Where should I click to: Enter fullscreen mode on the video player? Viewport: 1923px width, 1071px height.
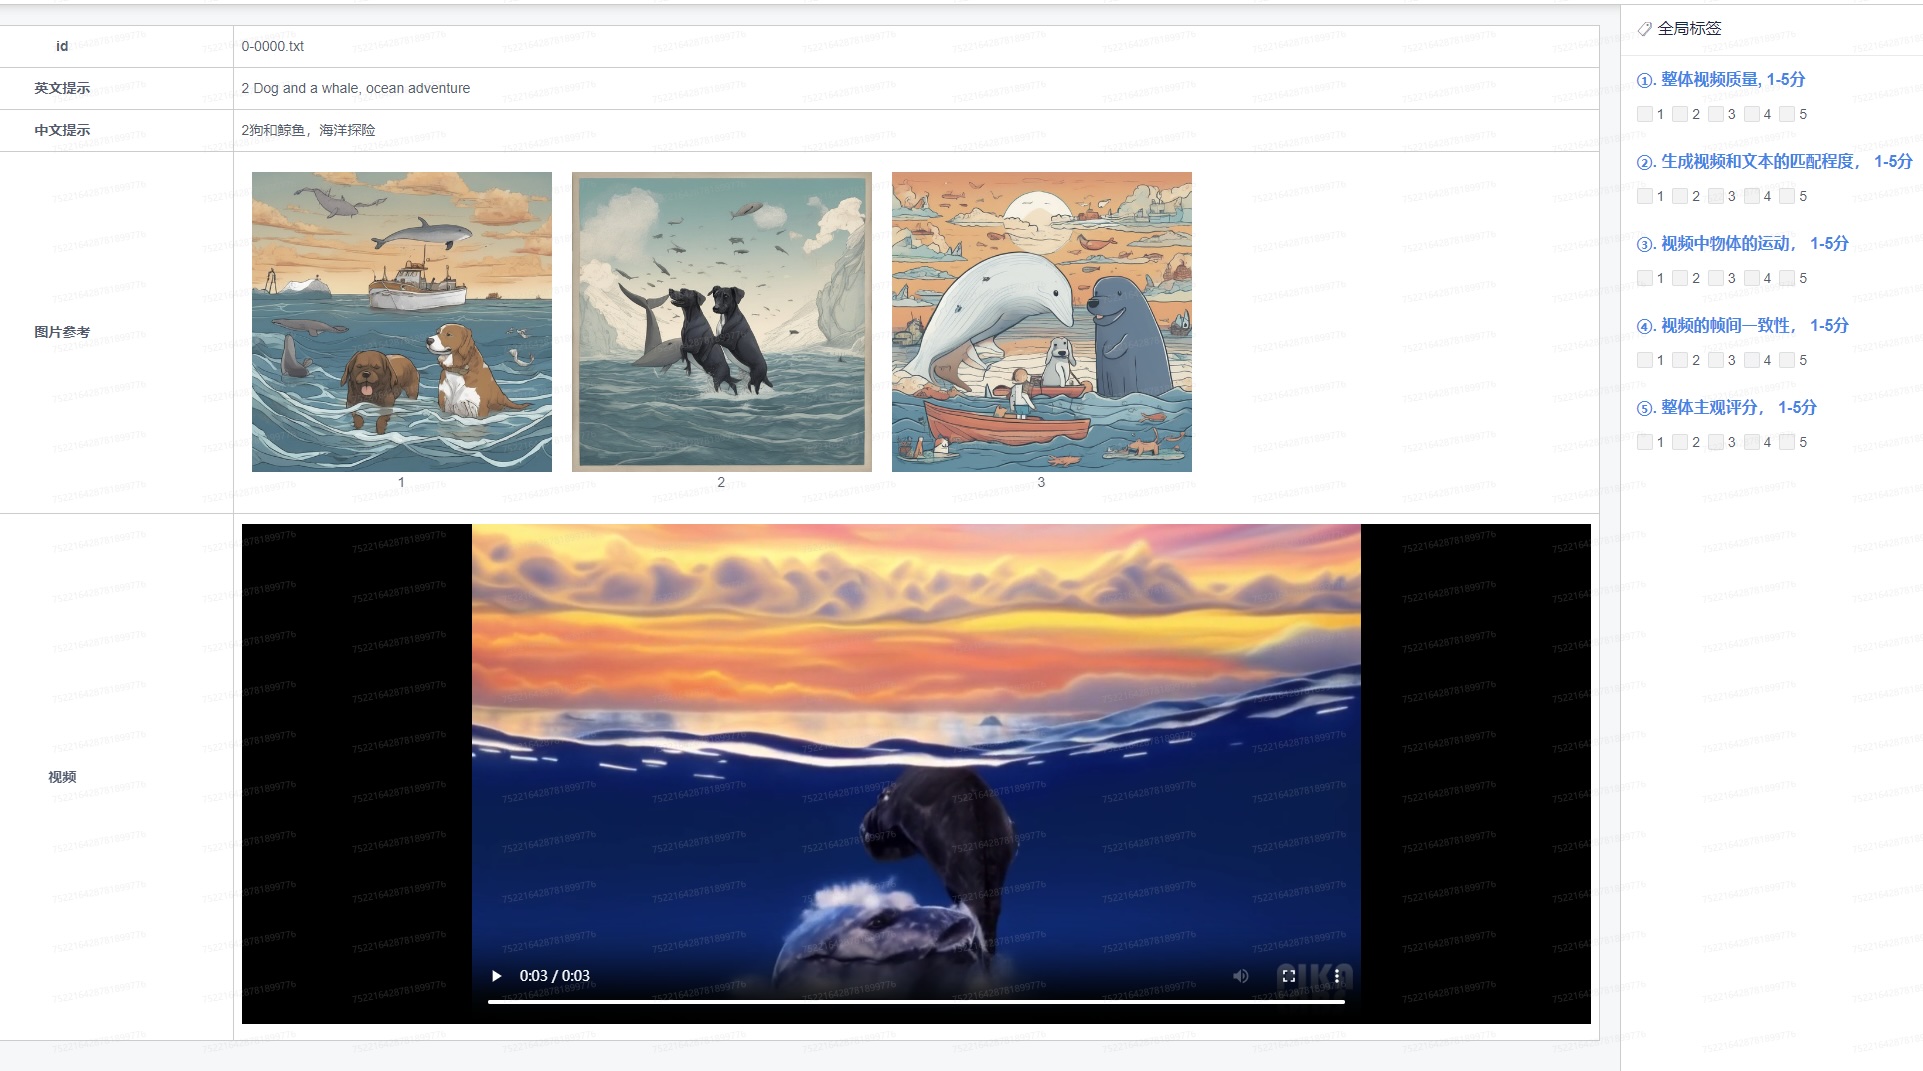[1289, 976]
